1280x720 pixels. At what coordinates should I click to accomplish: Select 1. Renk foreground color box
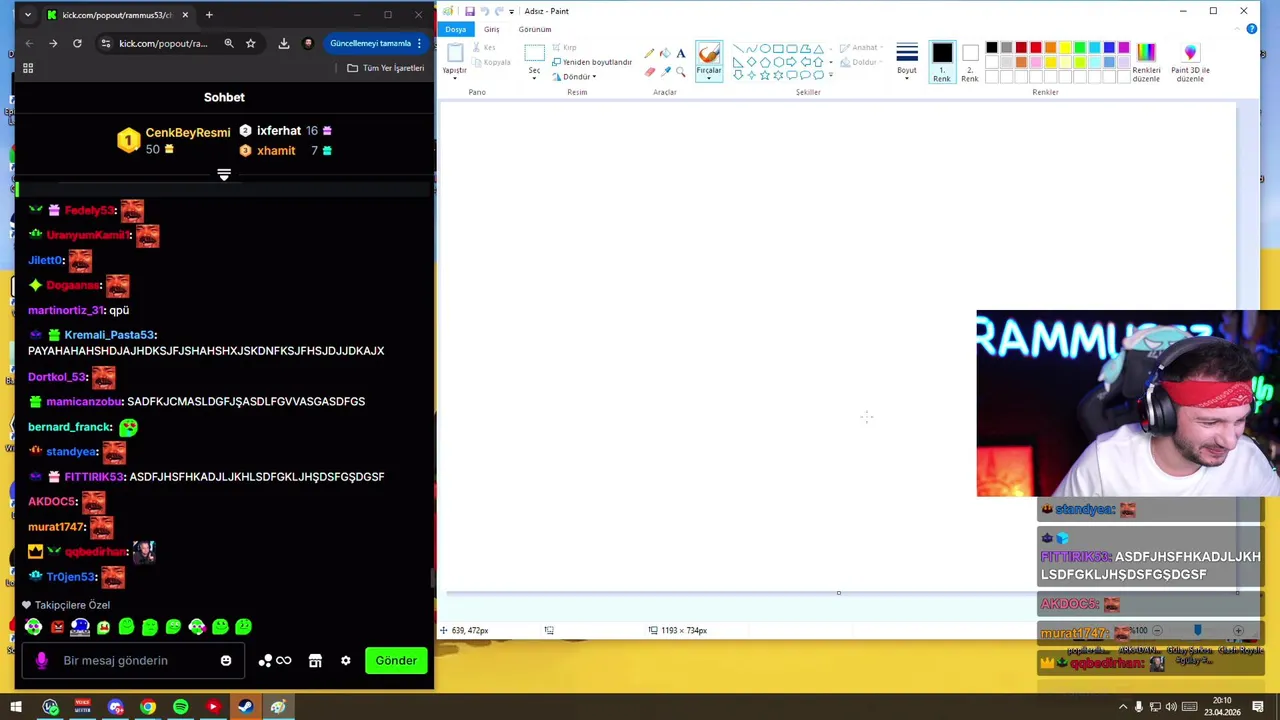[942, 62]
